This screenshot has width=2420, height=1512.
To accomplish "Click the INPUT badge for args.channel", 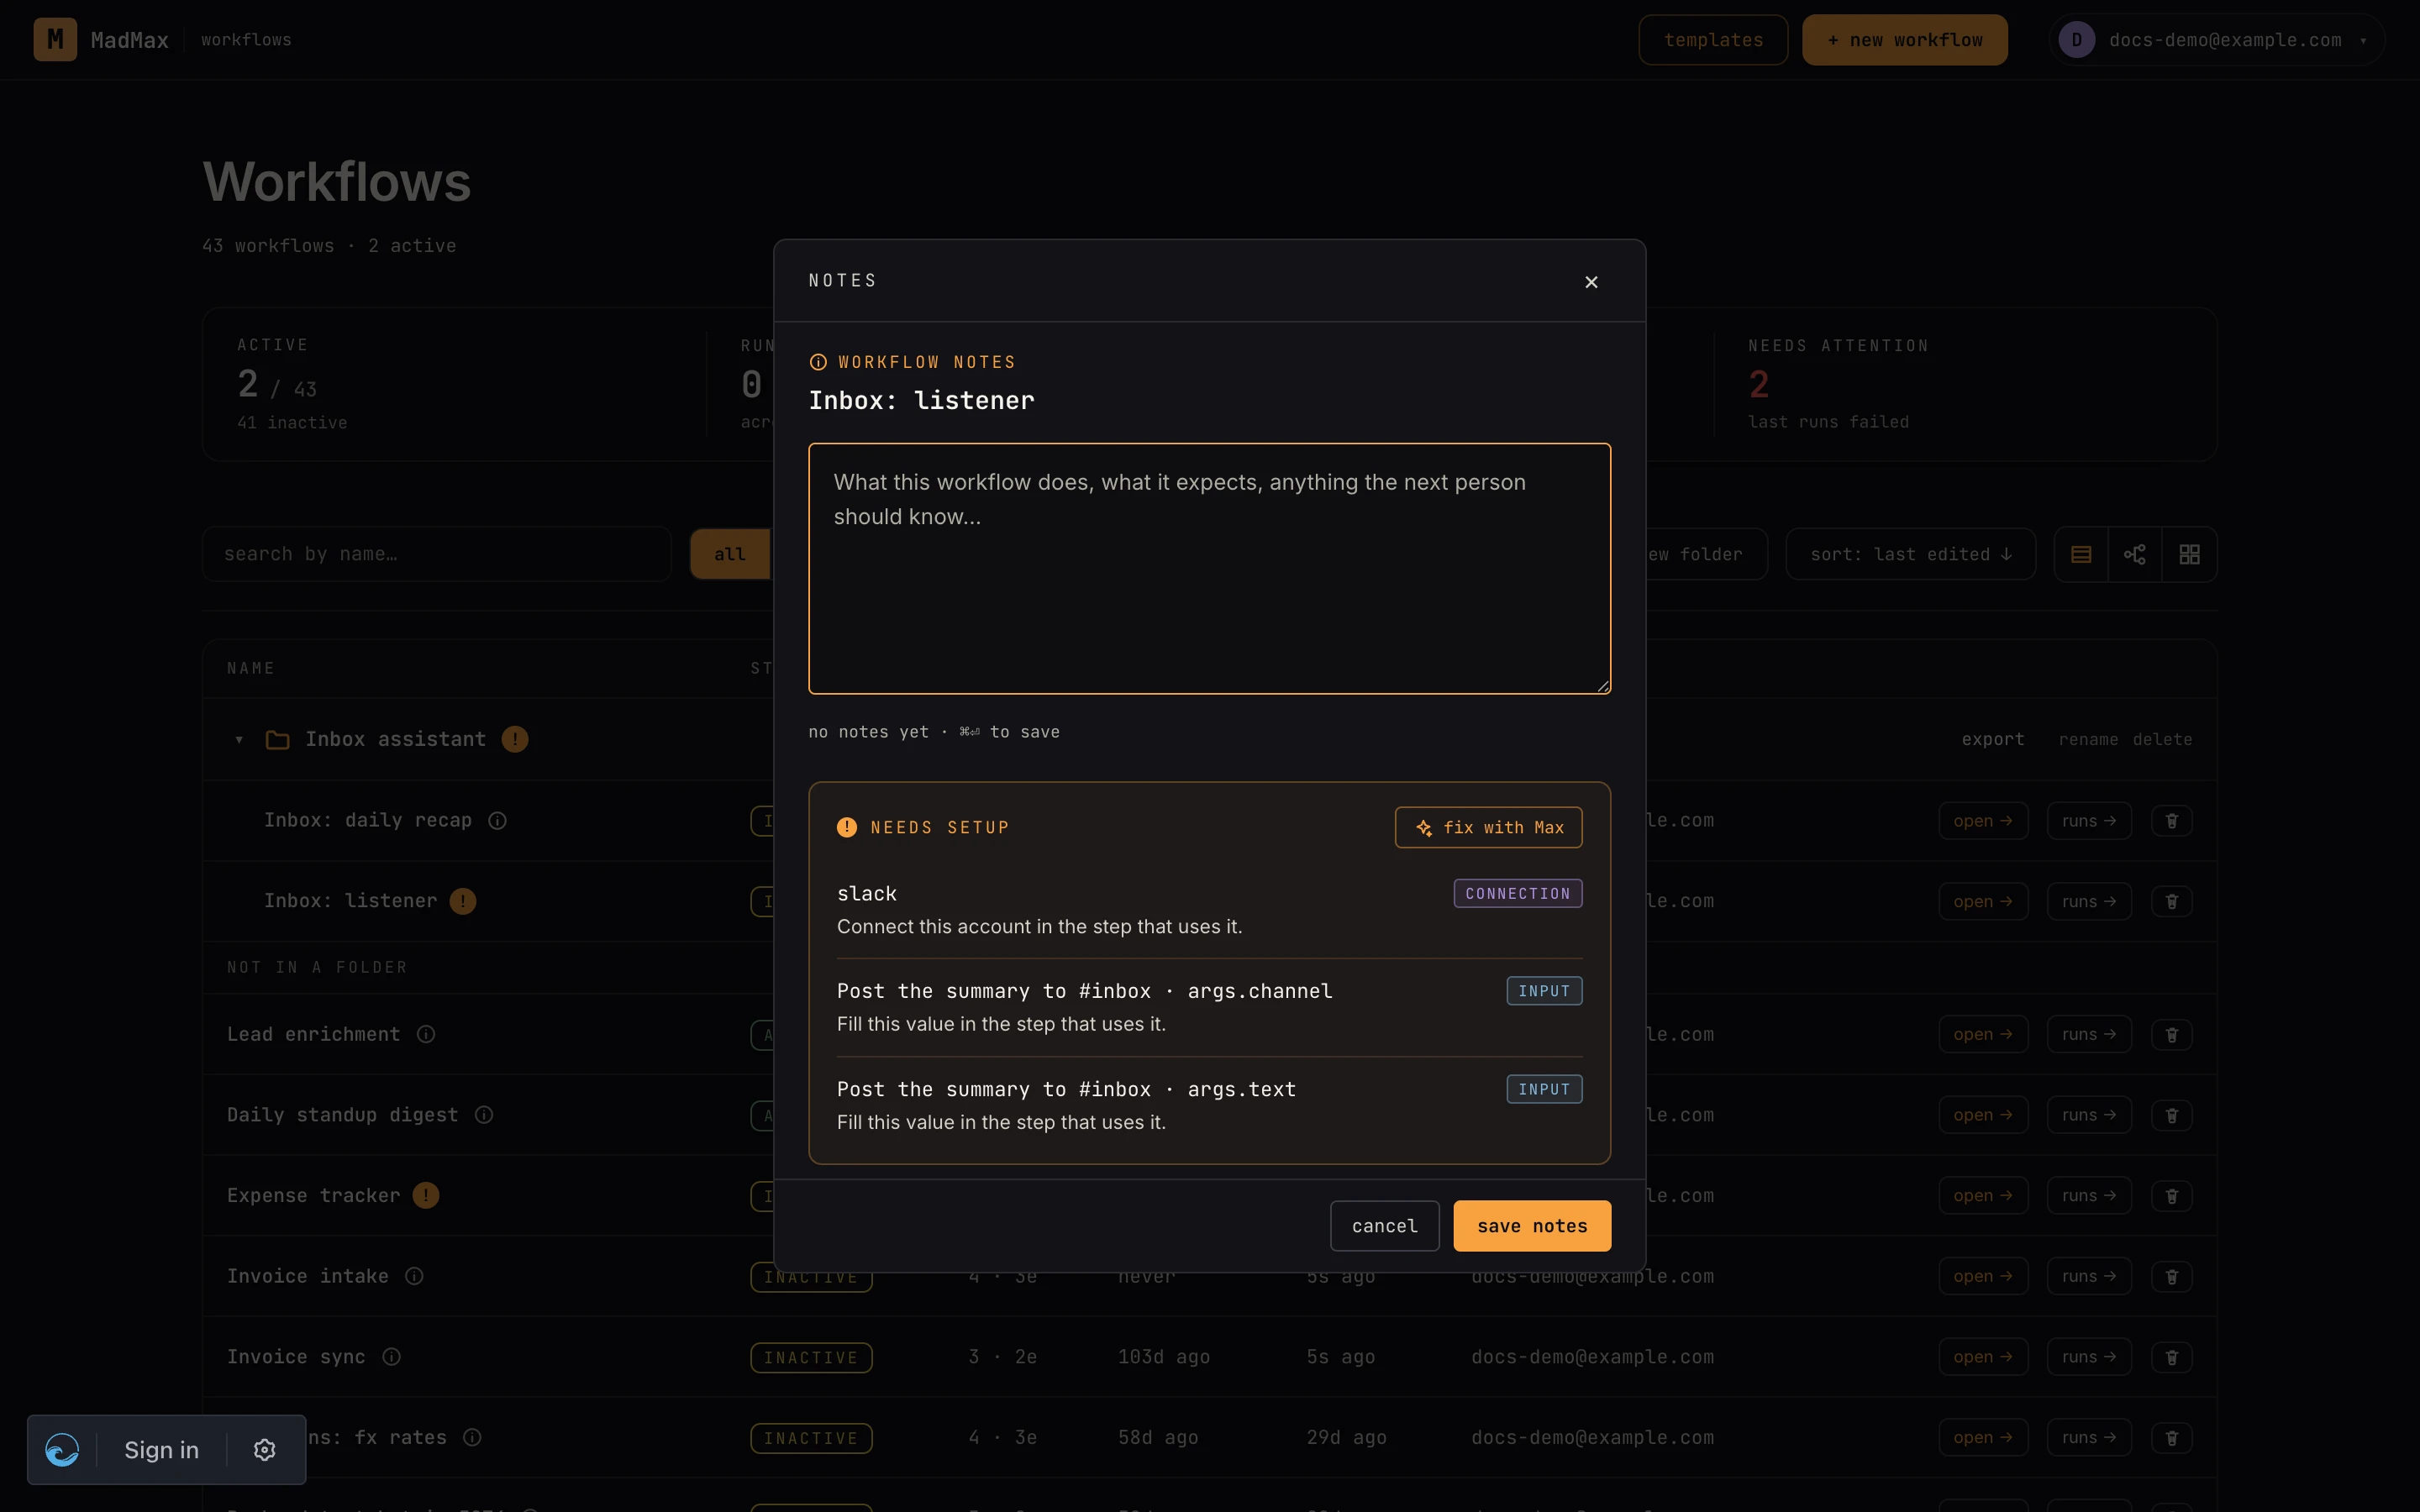I will click(1544, 991).
